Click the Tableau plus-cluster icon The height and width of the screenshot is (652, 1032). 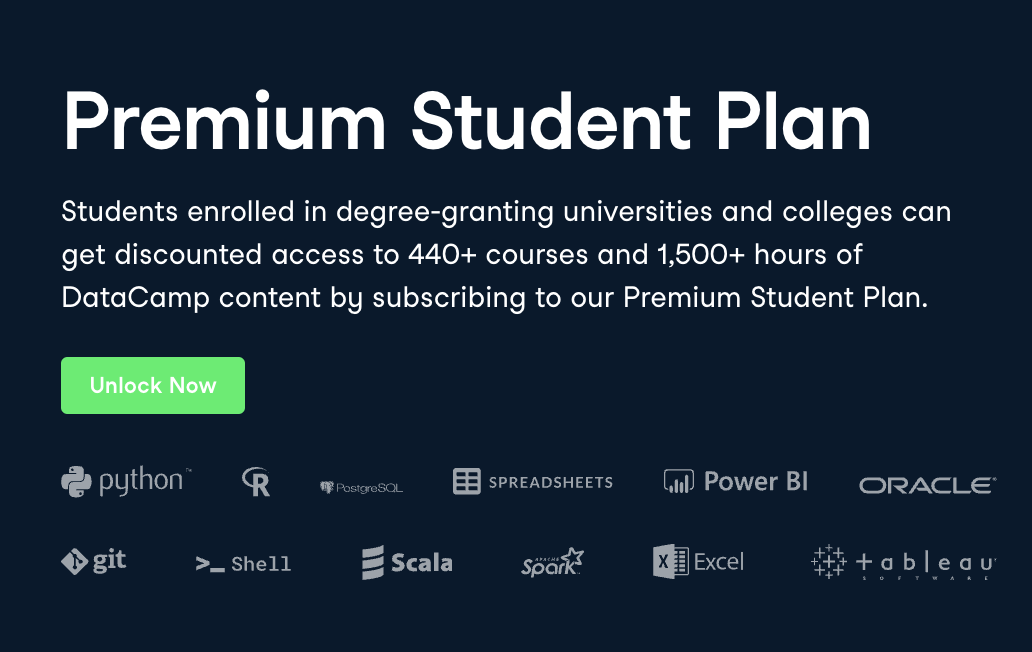(x=828, y=562)
